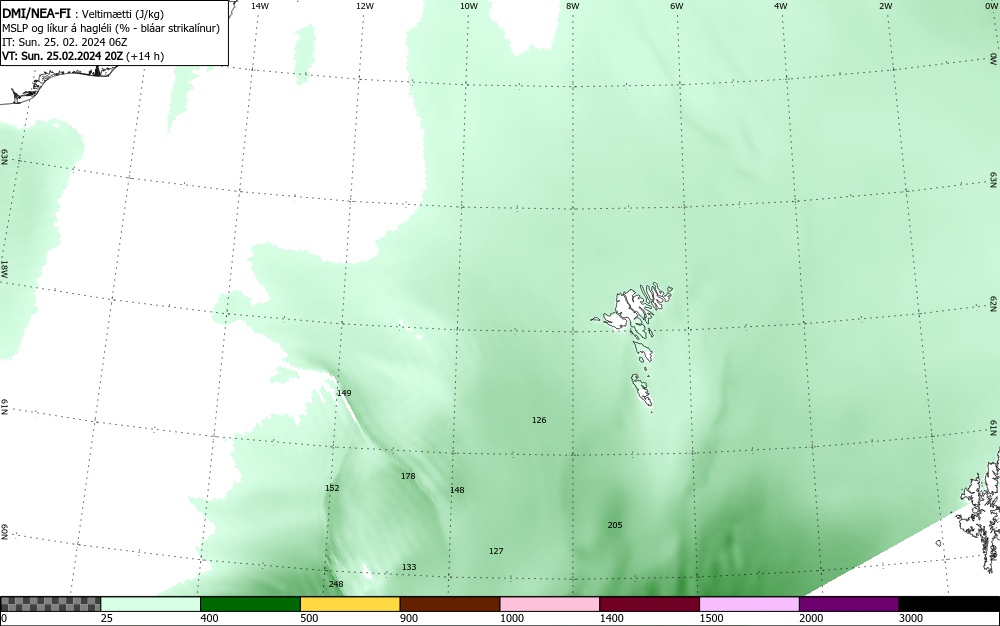Click the legend scale number 1400
1000x626 pixels.
coord(612,618)
